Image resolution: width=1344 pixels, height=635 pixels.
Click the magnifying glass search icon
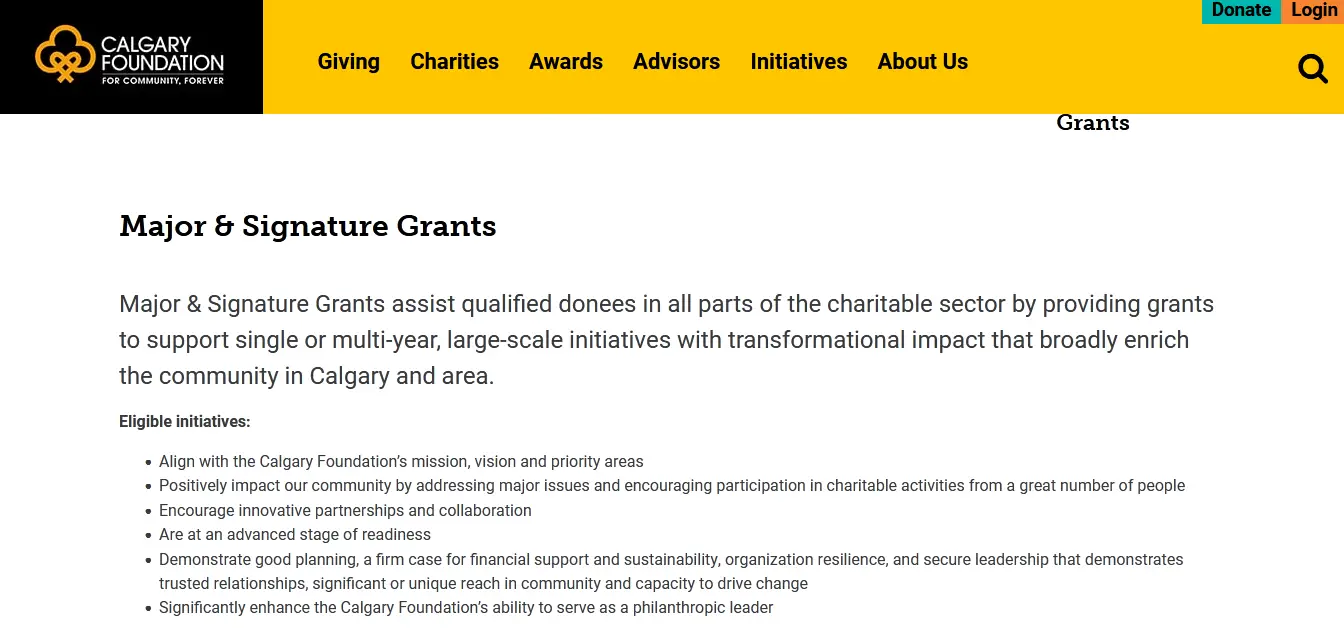coord(1312,68)
